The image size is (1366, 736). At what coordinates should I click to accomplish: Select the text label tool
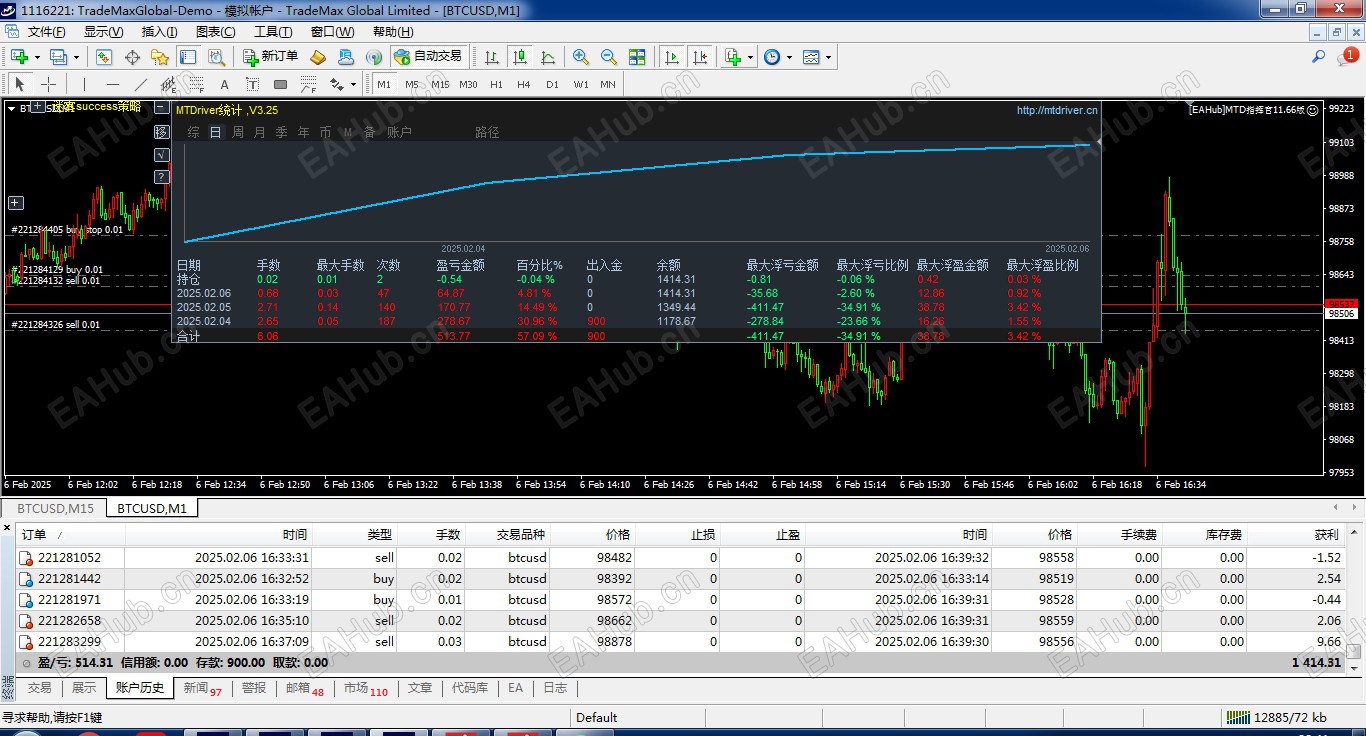pos(252,85)
